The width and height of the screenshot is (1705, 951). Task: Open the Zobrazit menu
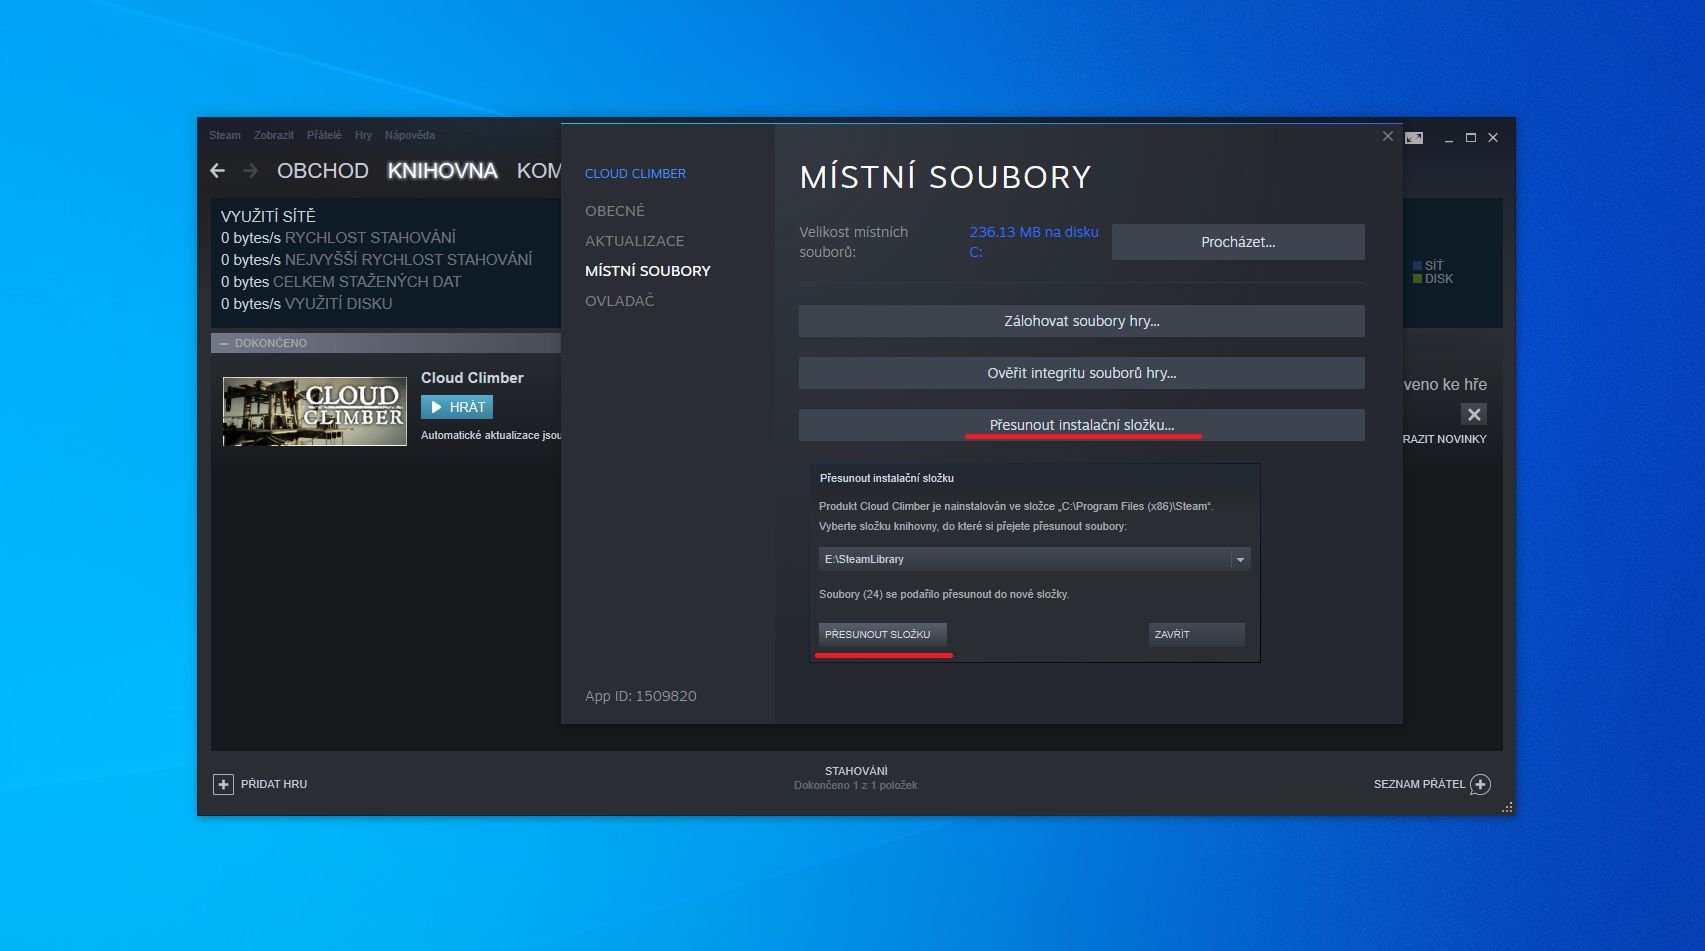[x=273, y=135]
